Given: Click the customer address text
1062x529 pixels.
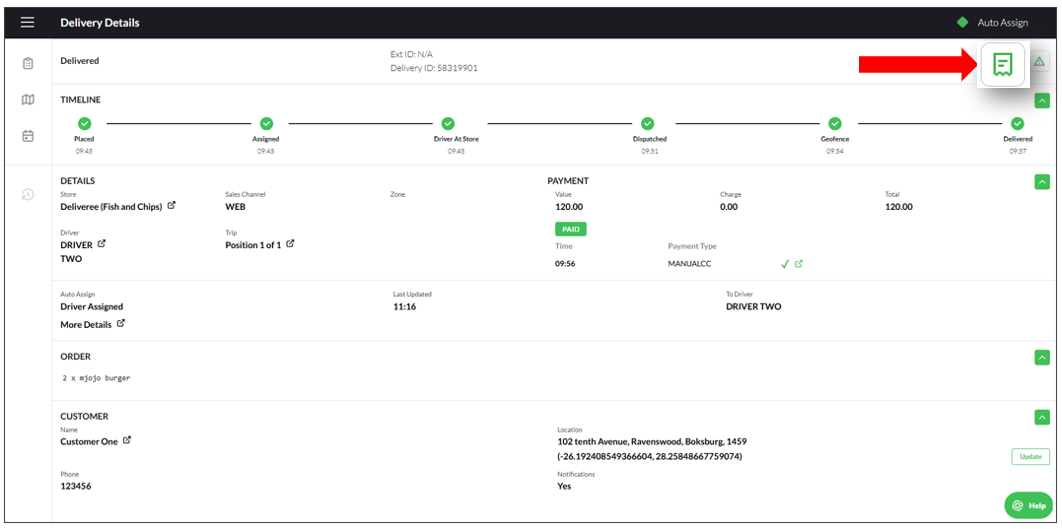Looking at the screenshot, I should click(652, 441).
